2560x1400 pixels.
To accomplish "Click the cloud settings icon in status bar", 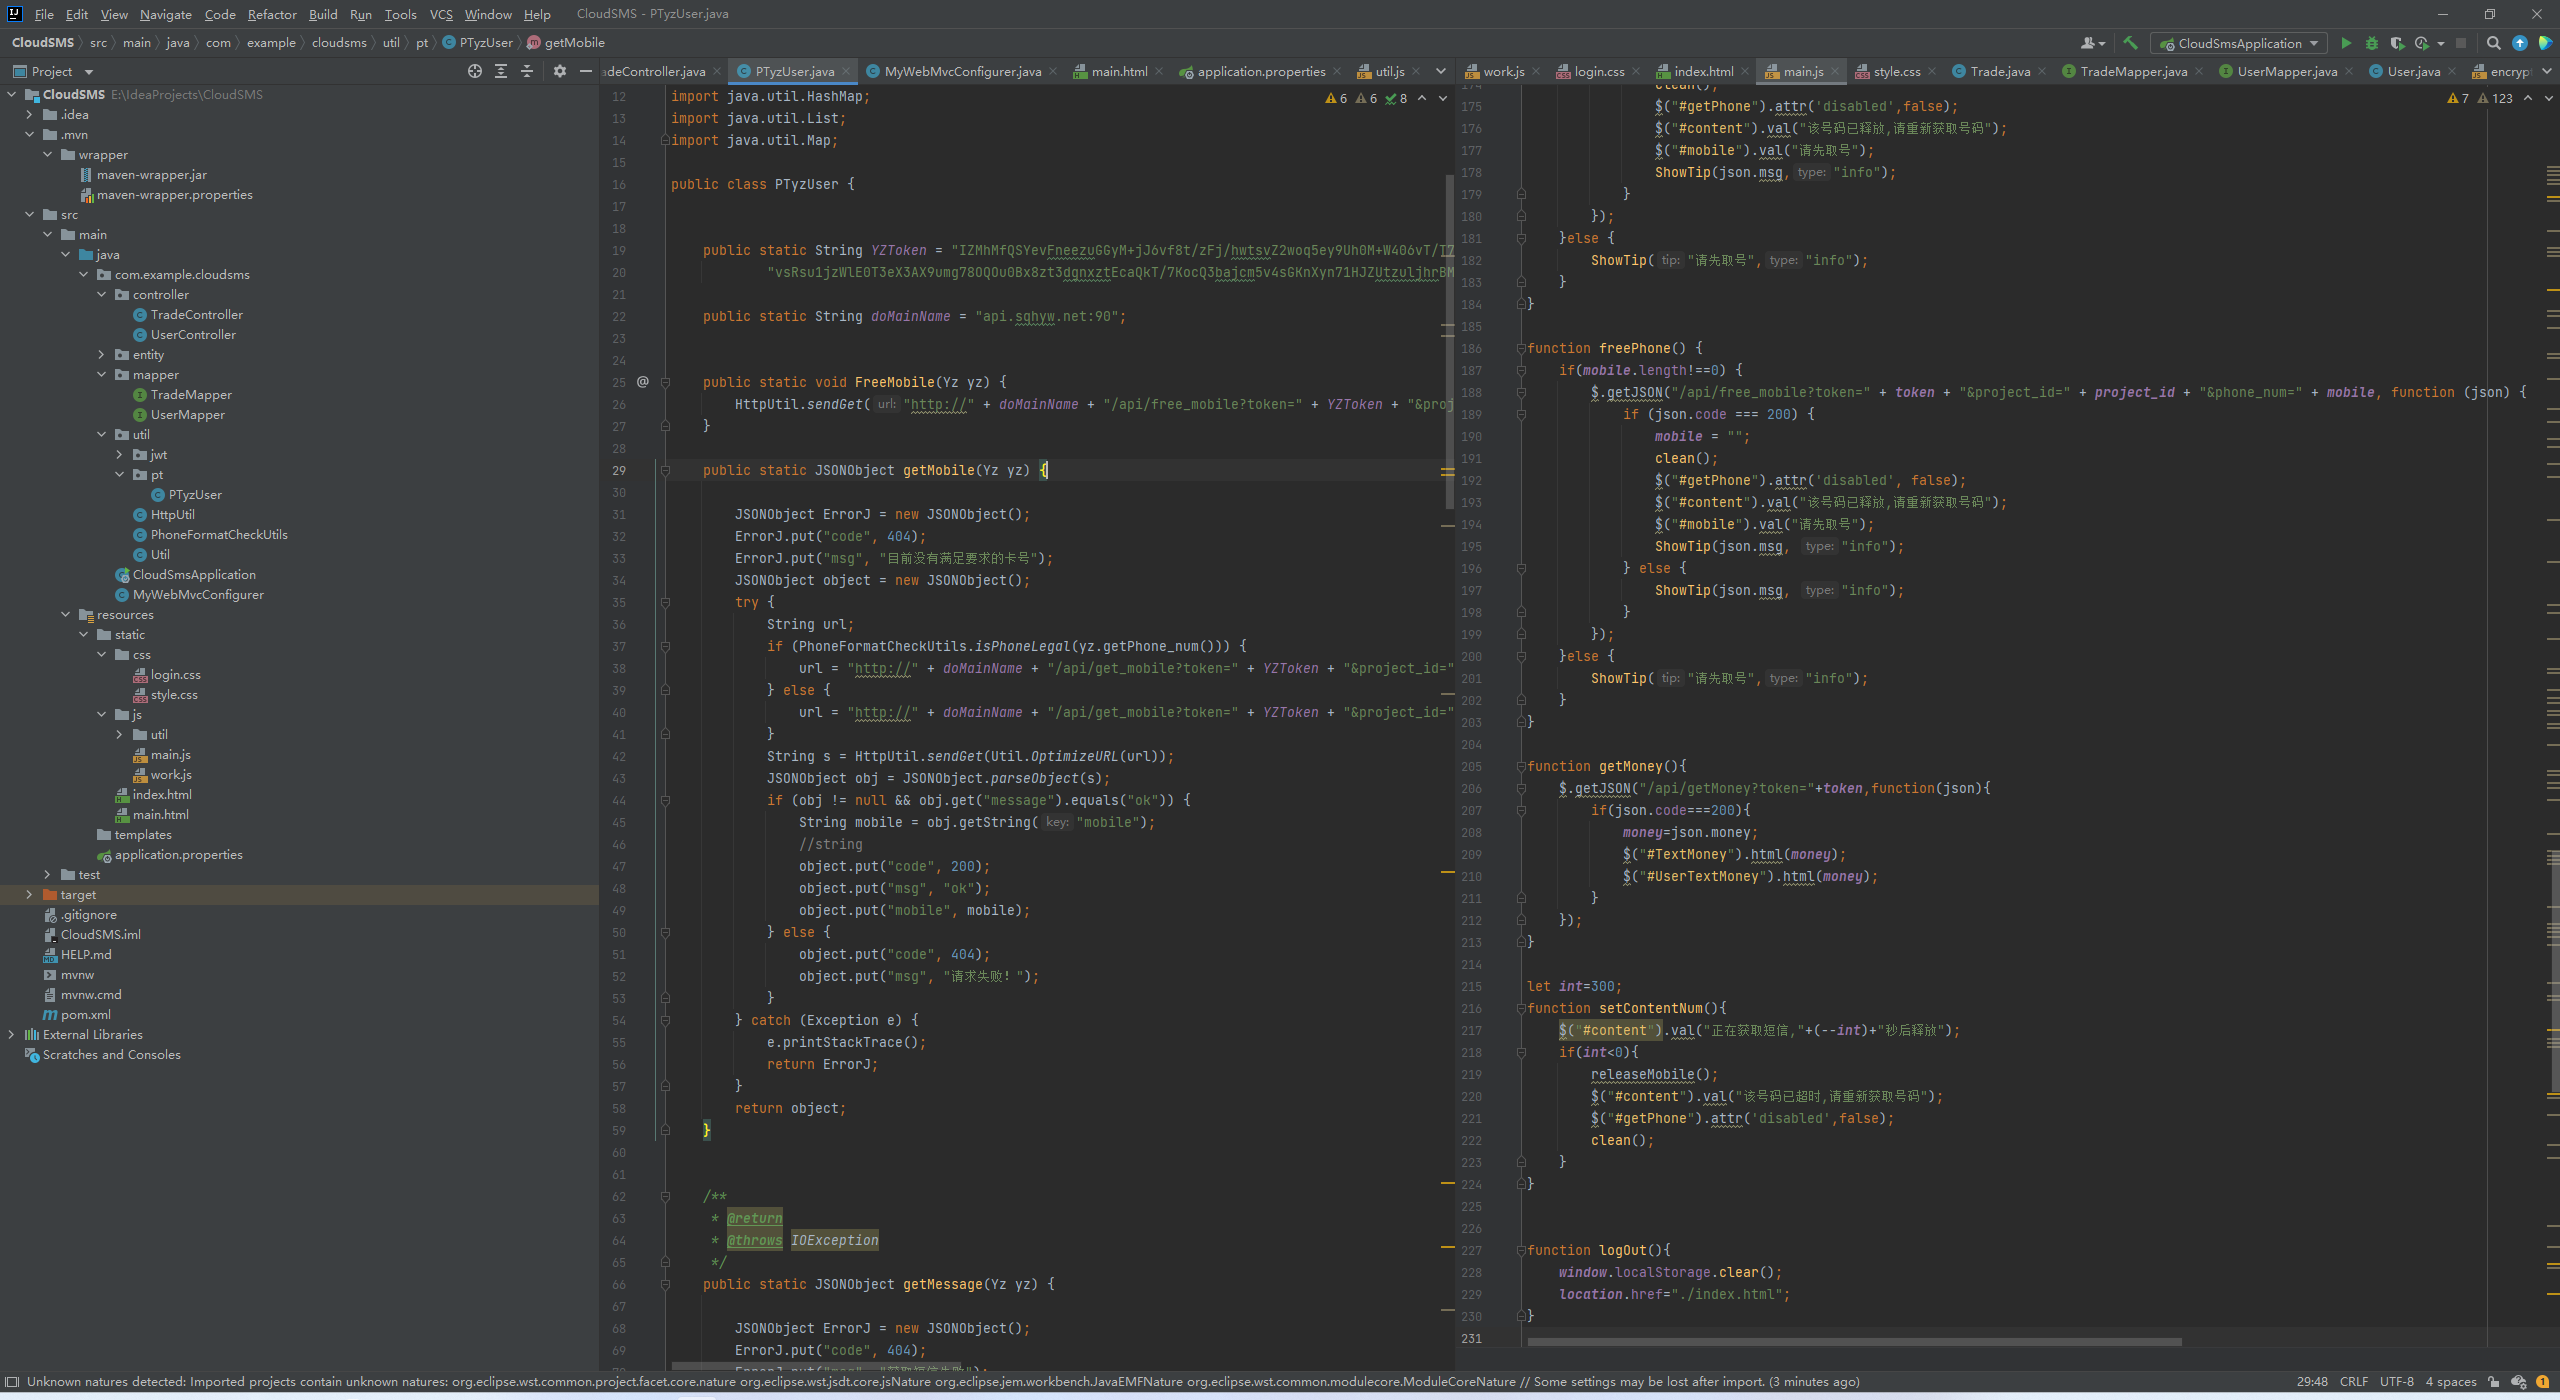I will click(2518, 1382).
